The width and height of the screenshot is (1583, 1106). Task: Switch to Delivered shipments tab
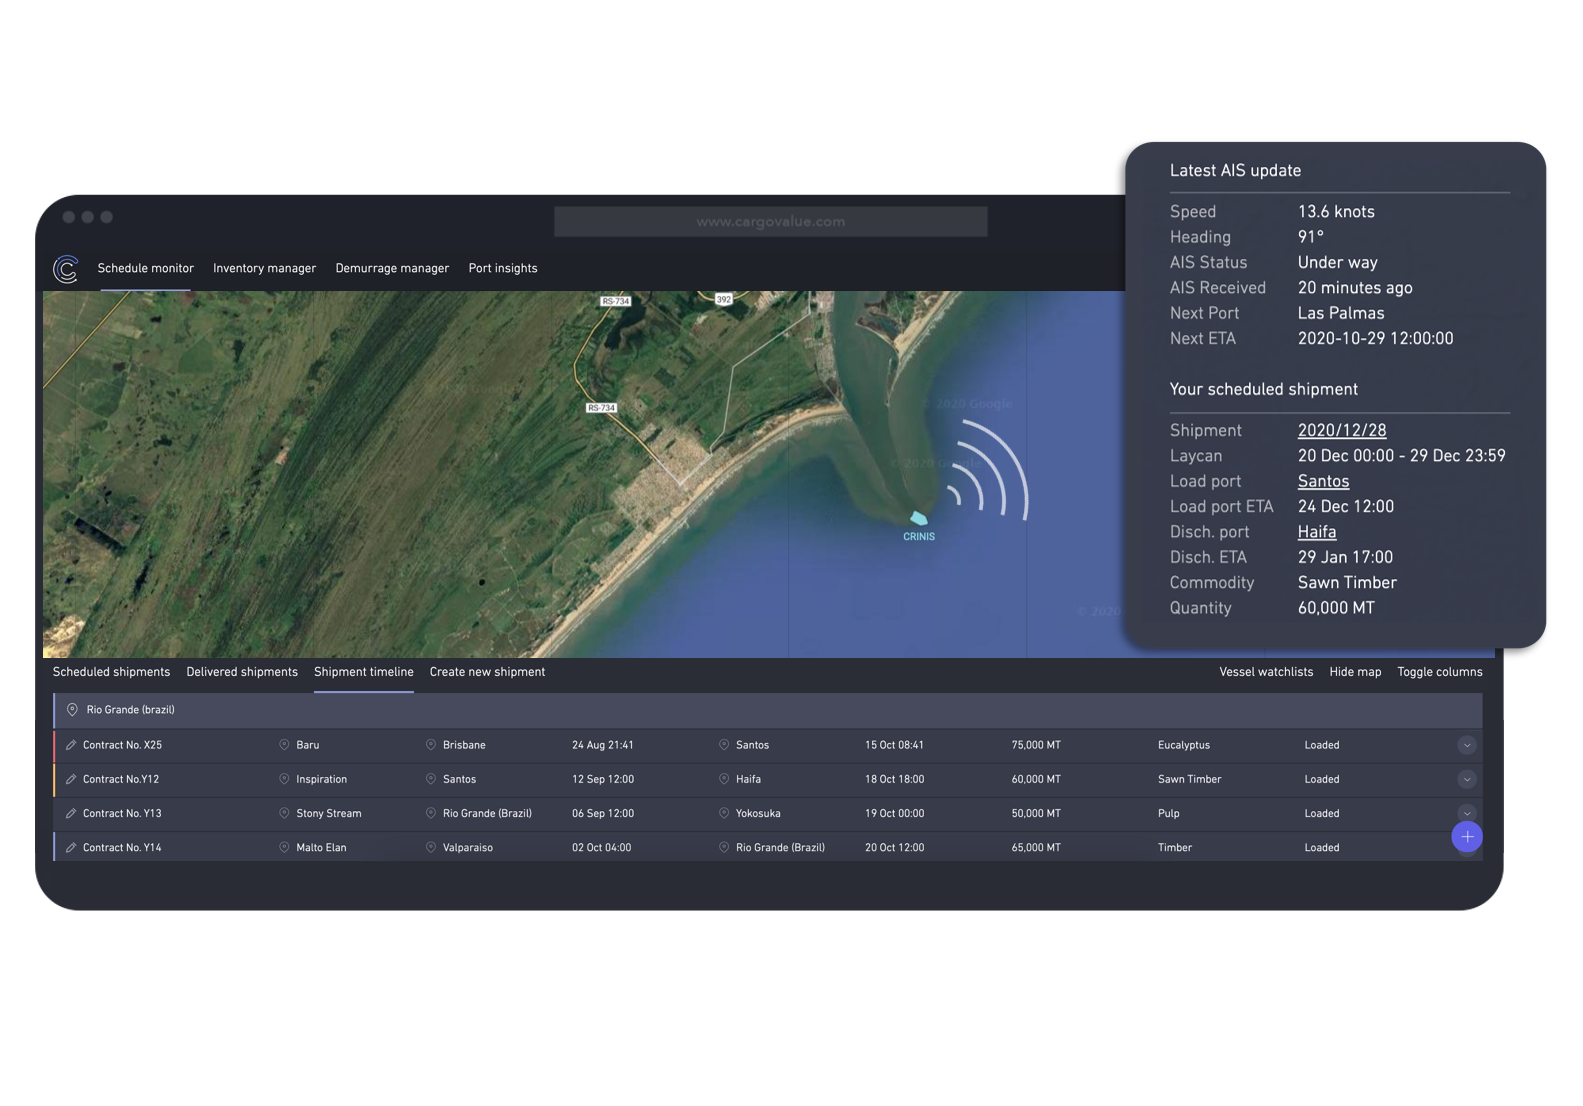pyautogui.click(x=242, y=672)
